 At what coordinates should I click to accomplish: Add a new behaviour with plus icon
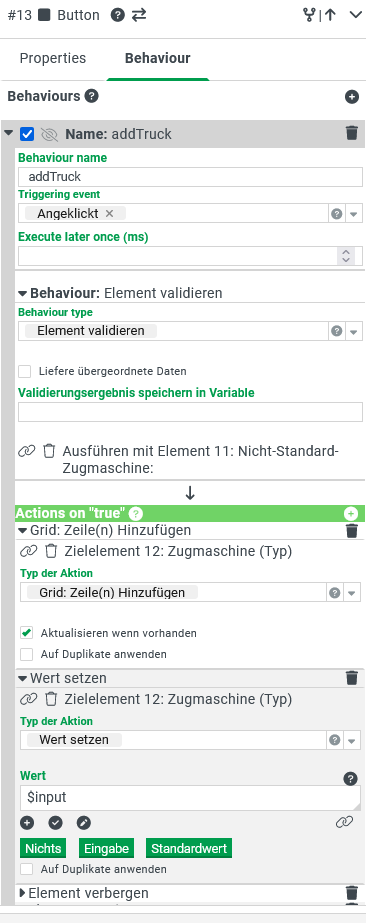pyautogui.click(x=352, y=97)
